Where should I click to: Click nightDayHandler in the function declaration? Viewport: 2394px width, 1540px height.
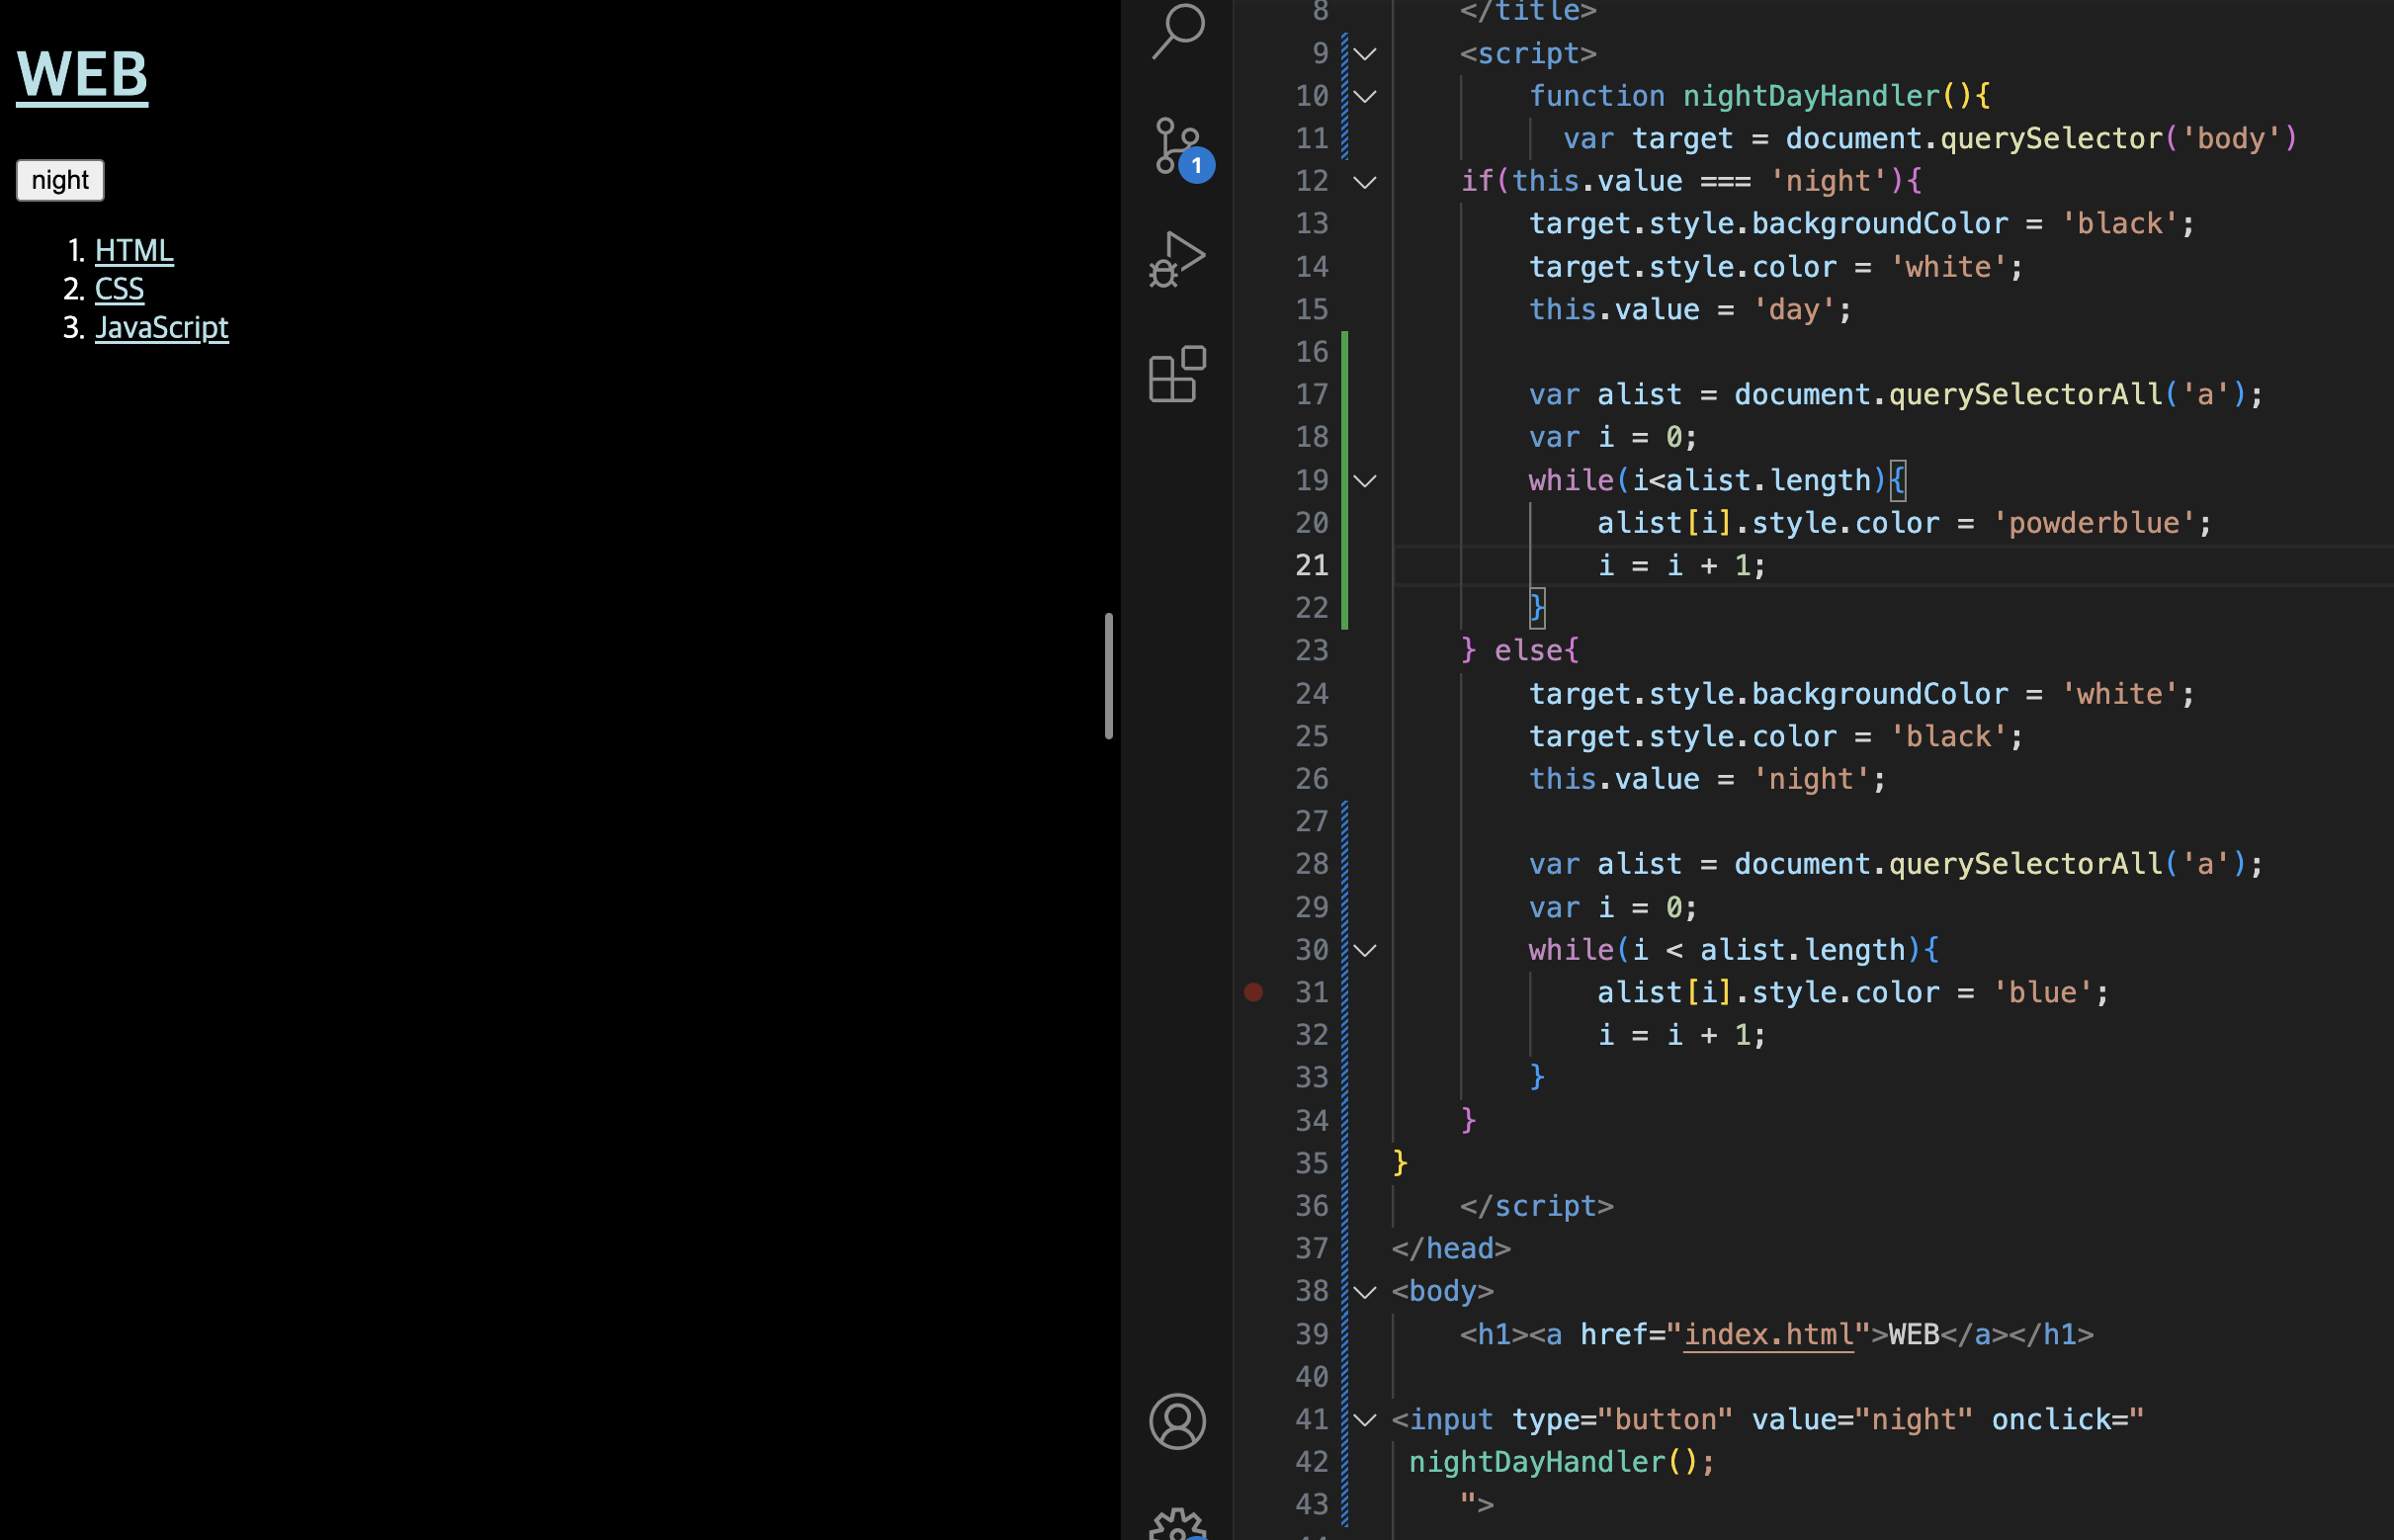(x=1811, y=96)
